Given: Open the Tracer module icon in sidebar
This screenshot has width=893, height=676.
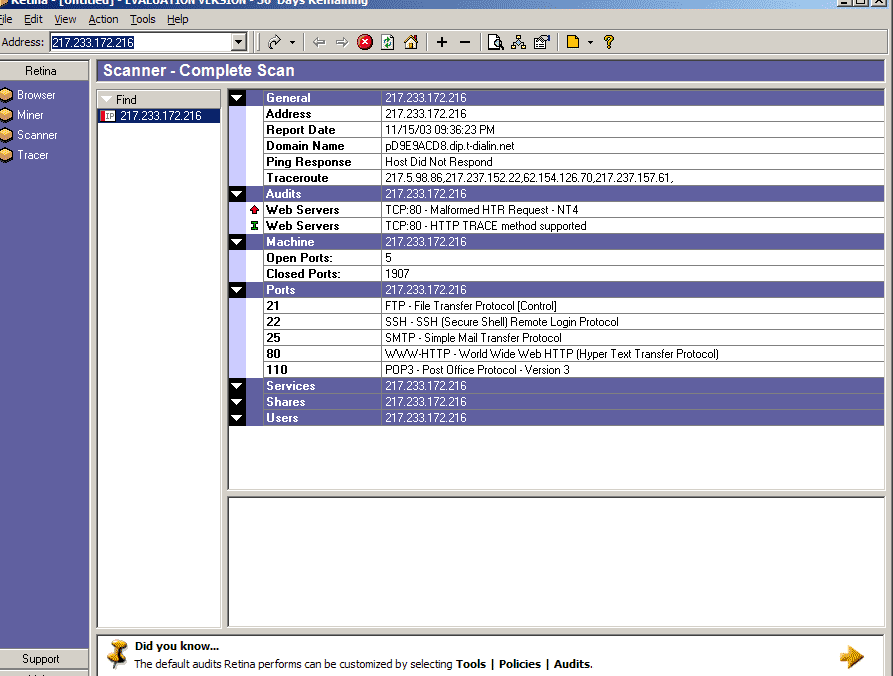Looking at the screenshot, I should tap(6, 155).
